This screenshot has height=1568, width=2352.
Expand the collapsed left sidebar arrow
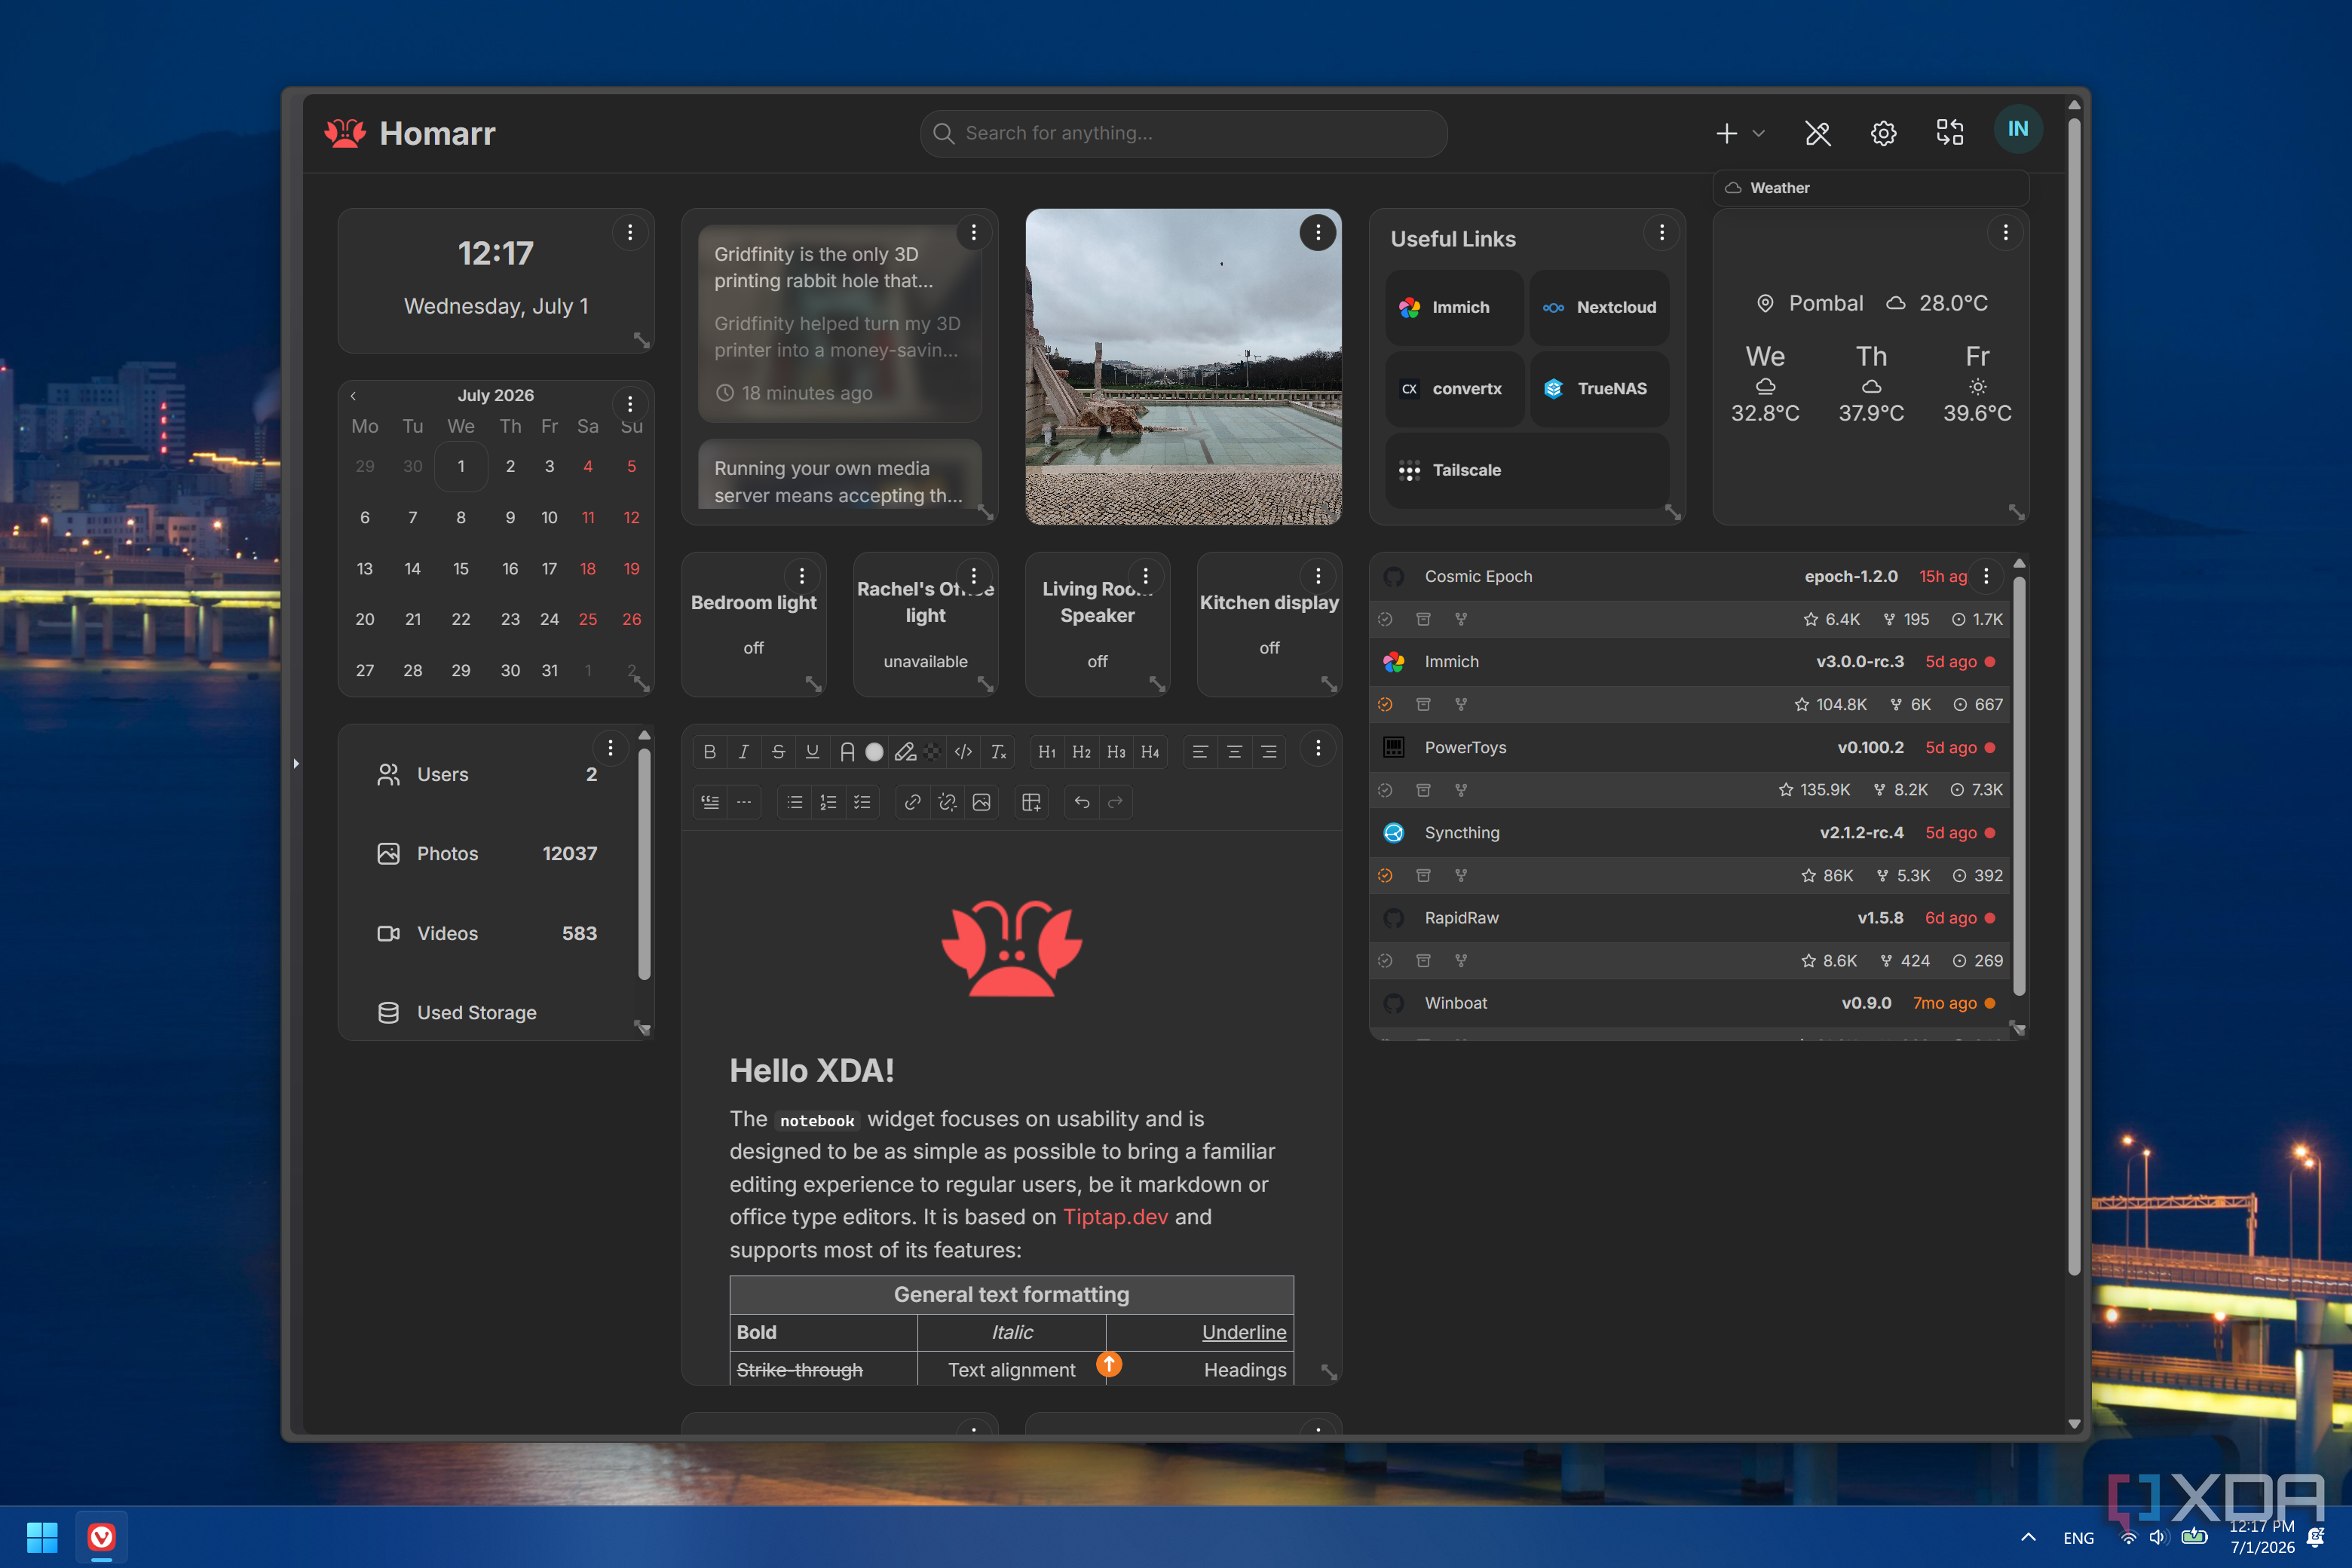(x=296, y=764)
